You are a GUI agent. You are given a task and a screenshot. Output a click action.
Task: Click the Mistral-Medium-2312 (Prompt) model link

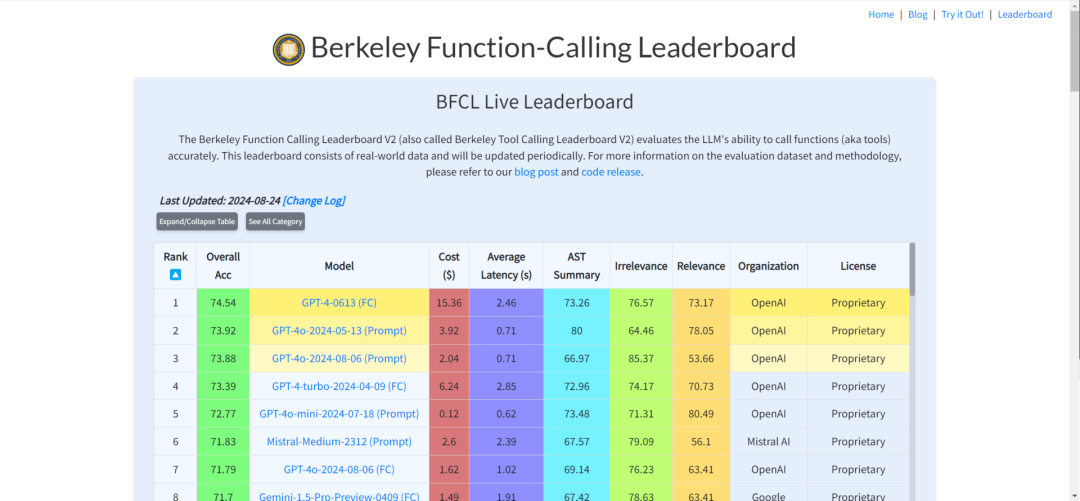pos(339,442)
